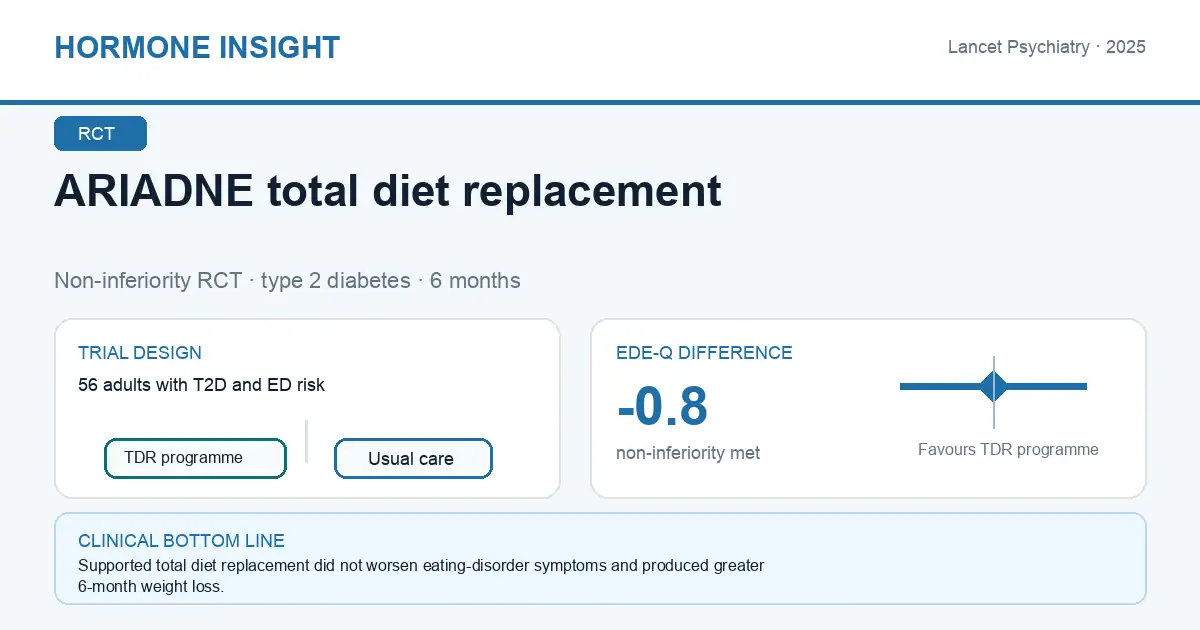Click the diamond point estimate marker
The width and height of the screenshot is (1200, 630).
[994, 386]
